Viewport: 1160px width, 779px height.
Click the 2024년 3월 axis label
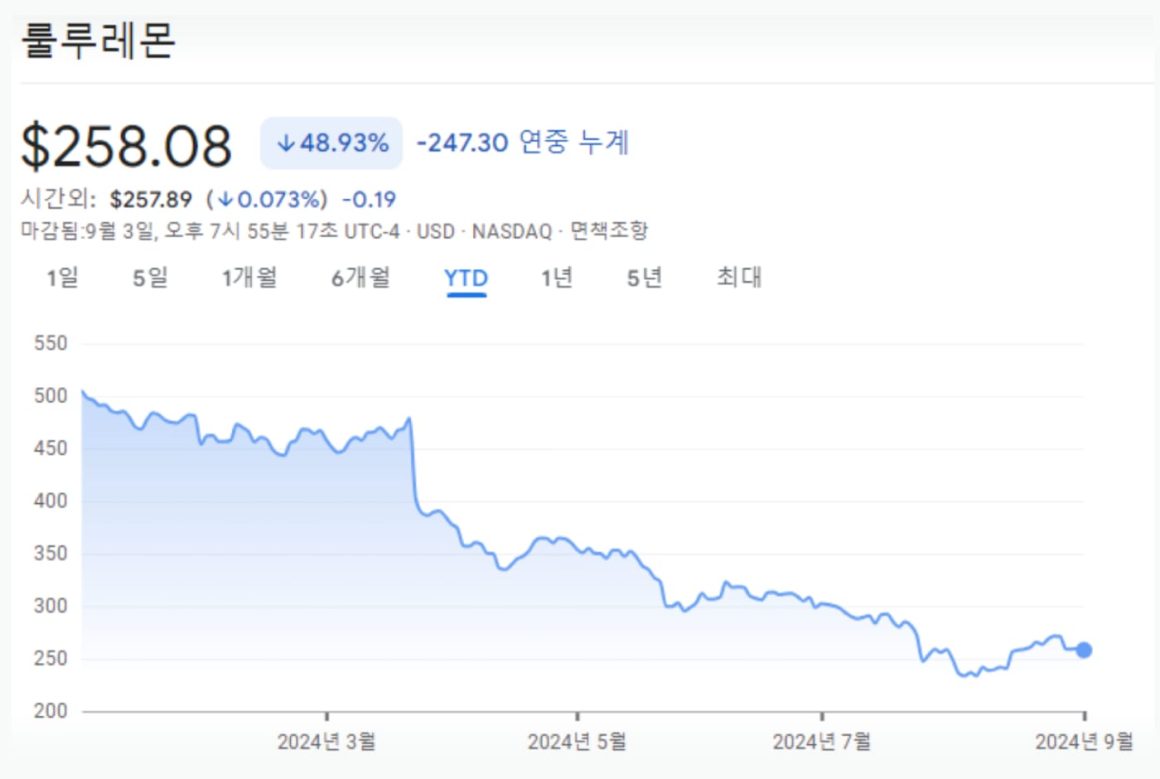[x=326, y=741]
